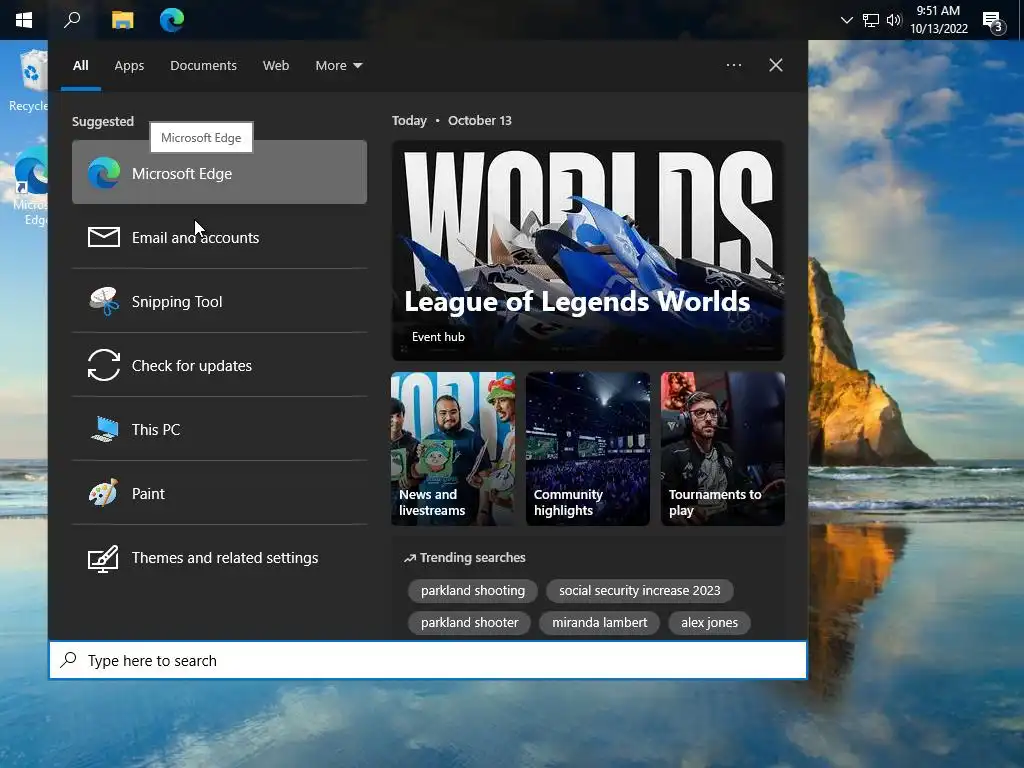
Task: Click the Snipping Tool scissors icon
Action: coord(104,301)
